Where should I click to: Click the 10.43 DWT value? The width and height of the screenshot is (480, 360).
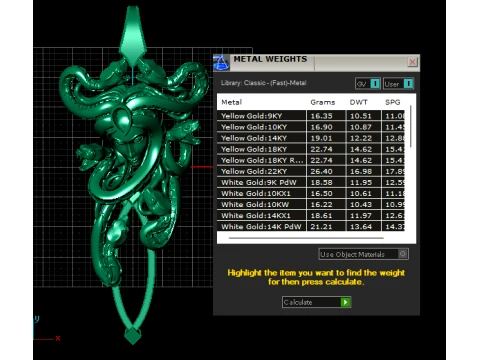click(x=361, y=204)
